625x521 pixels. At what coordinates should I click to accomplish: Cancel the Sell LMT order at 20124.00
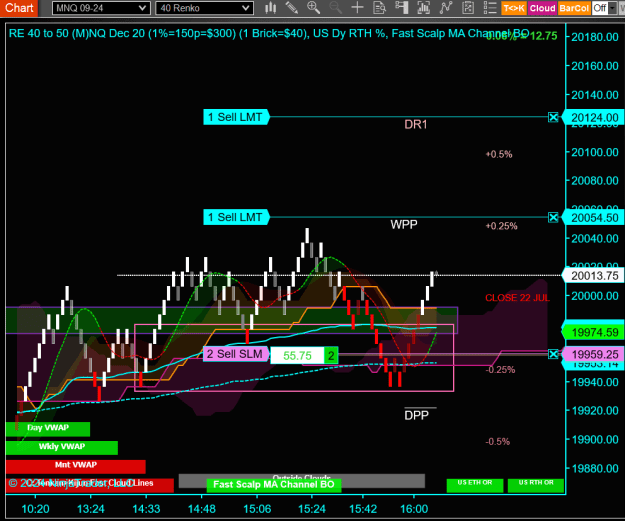(553, 117)
